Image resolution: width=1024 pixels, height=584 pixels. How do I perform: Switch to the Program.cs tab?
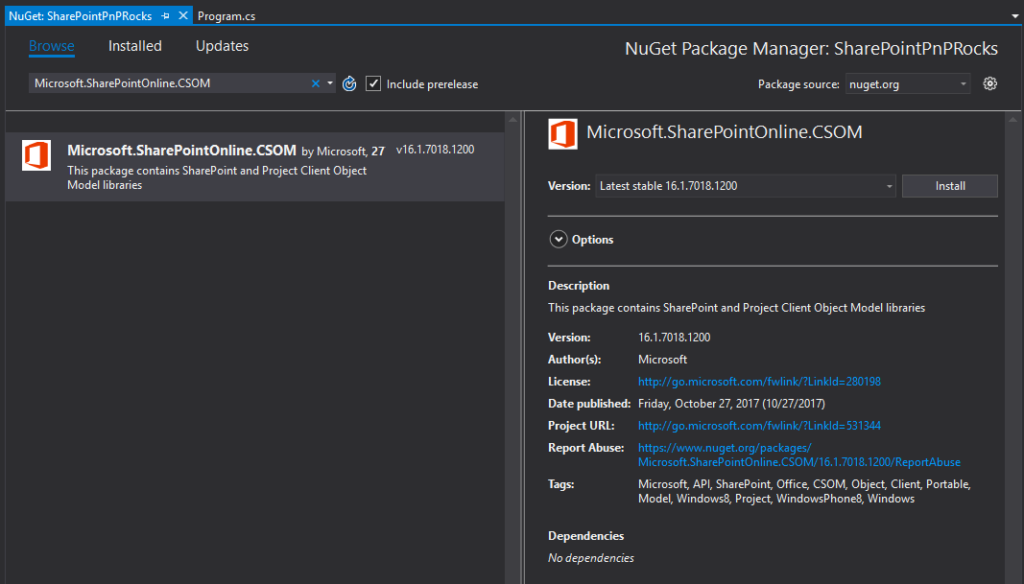[227, 16]
